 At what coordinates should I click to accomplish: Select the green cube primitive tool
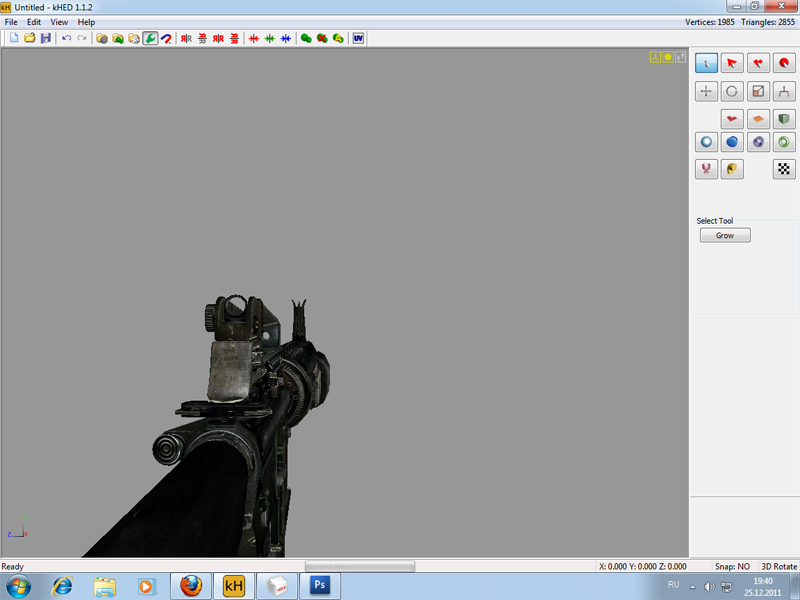tap(784, 119)
